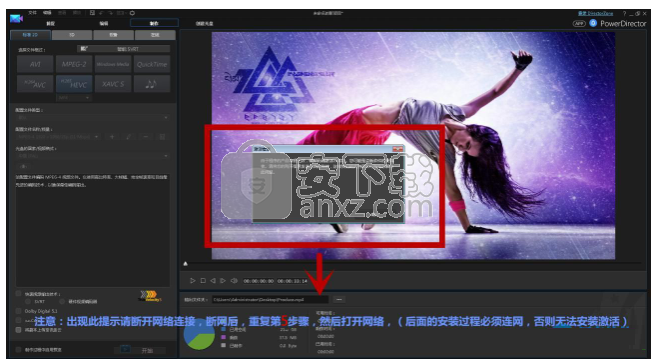Select the Standard 2D tab
Viewport: 658px width, 361px height.
pos(30,35)
